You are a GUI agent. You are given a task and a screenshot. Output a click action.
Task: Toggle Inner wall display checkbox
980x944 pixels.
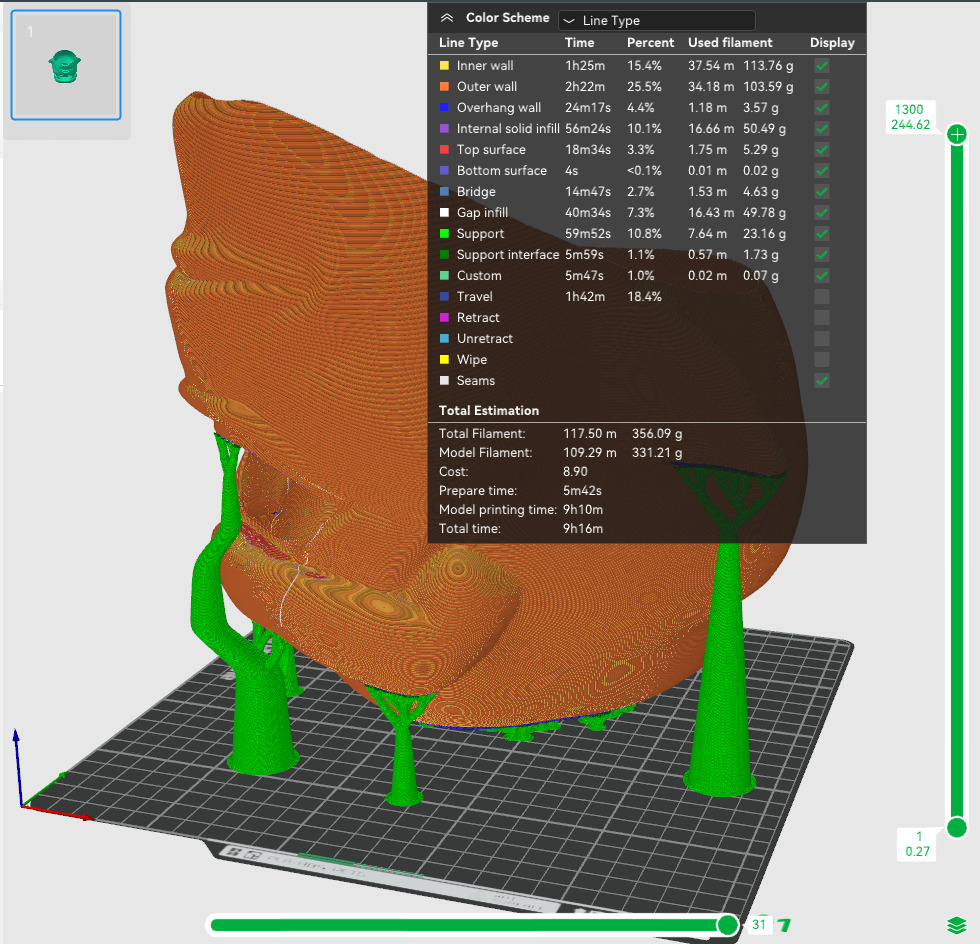[822, 66]
